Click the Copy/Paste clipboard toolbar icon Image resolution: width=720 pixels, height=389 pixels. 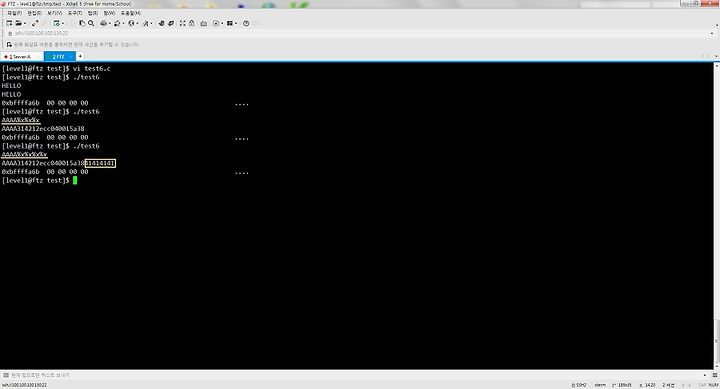[82, 23]
